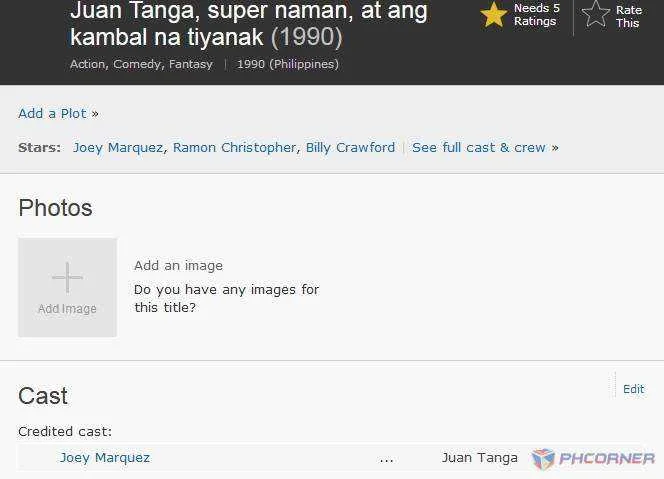Image resolution: width=664 pixels, height=479 pixels.
Task: Click the 1990 year in title
Action: tap(307, 37)
